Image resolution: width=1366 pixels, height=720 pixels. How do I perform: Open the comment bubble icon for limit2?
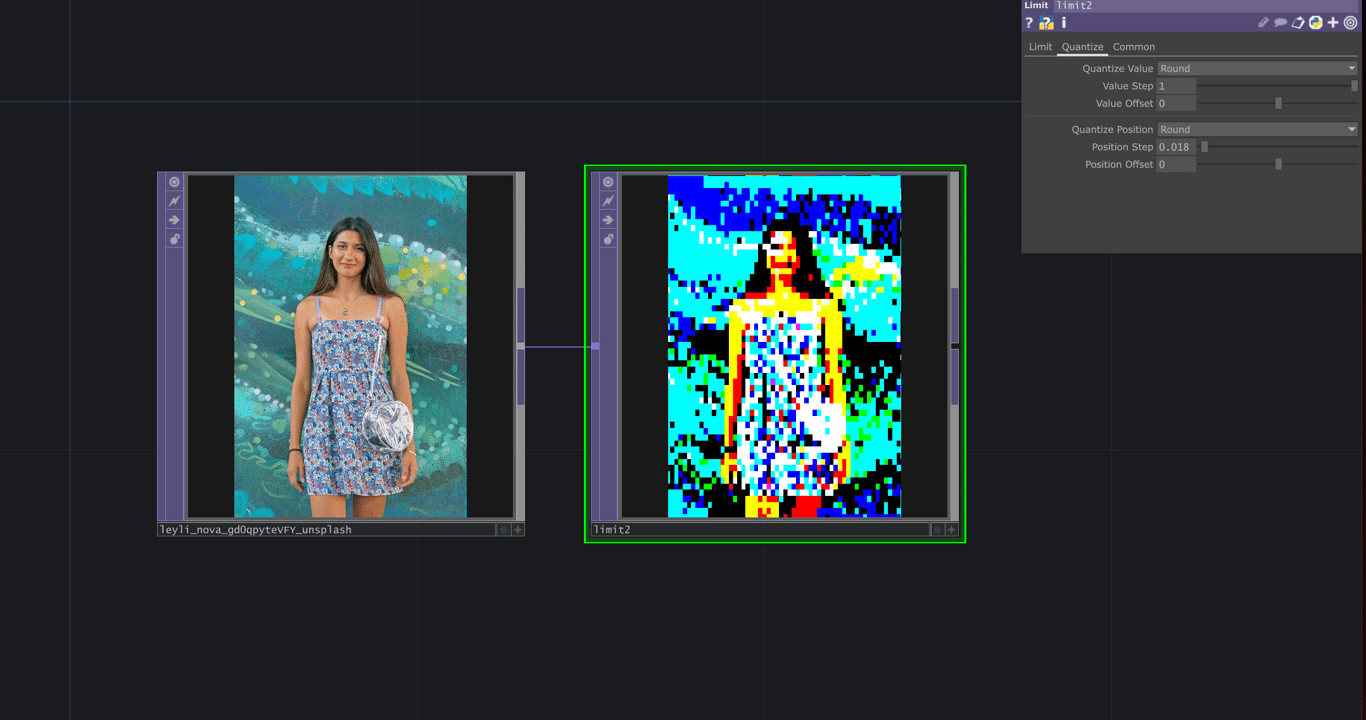(x=1280, y=22)
